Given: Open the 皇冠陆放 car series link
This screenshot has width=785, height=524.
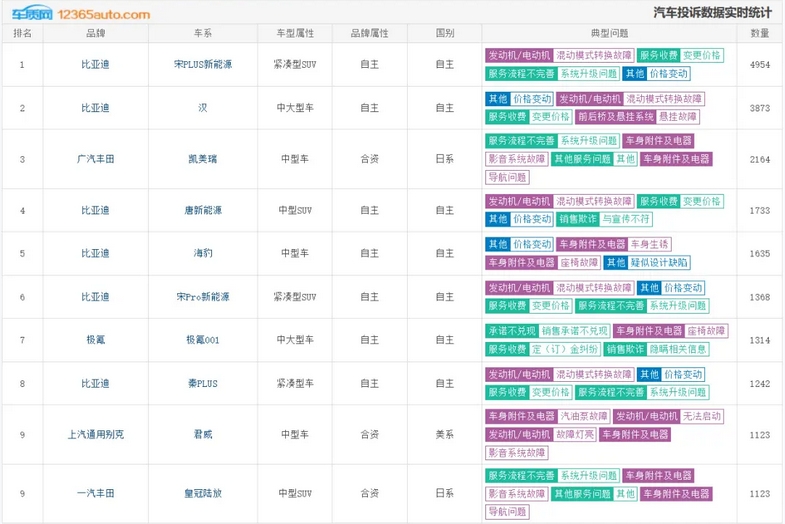Looking at the screenshot, I should coord(203,493).
